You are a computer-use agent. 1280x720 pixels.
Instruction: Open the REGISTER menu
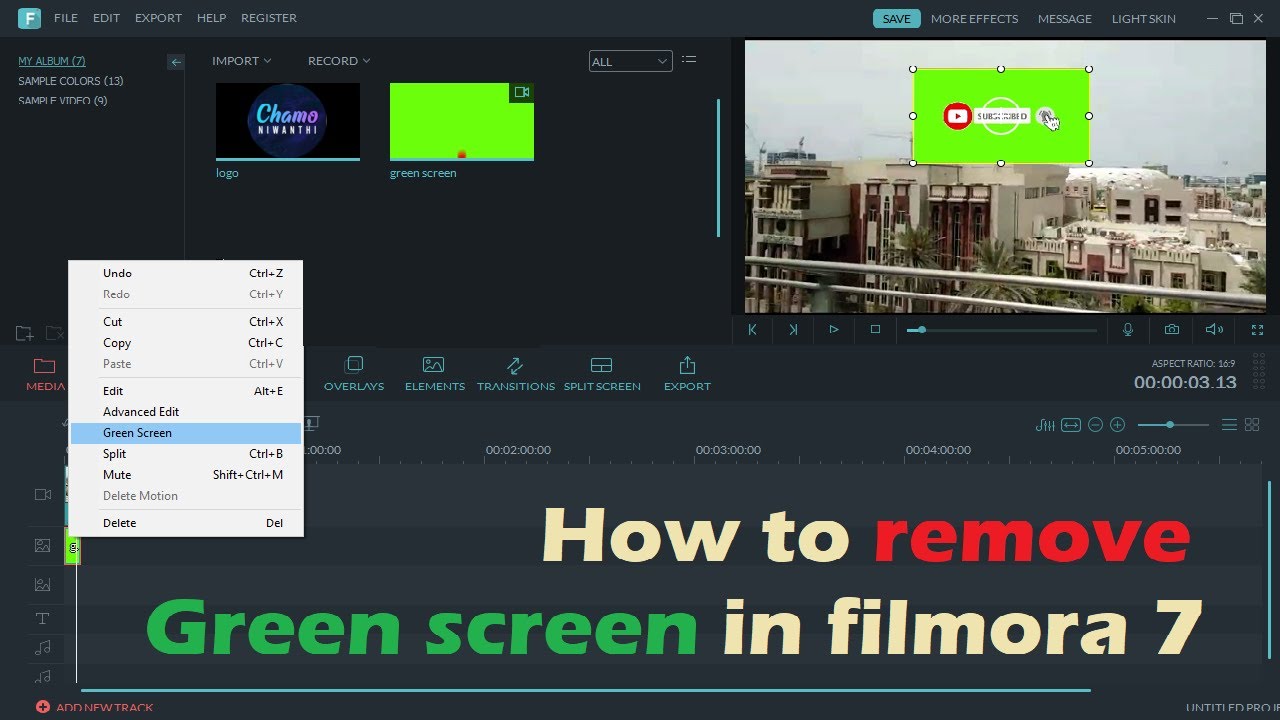(x=269, y=18)
